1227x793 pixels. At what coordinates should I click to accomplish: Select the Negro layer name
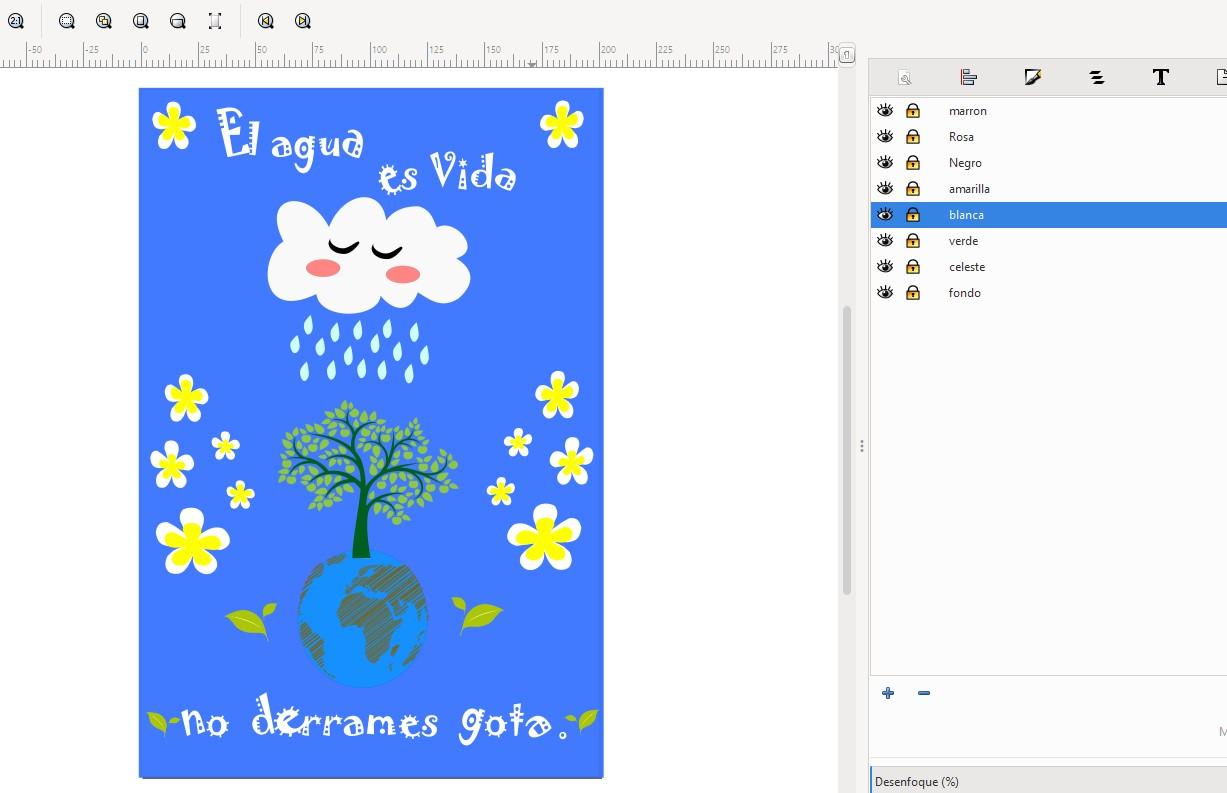point(965,163)
